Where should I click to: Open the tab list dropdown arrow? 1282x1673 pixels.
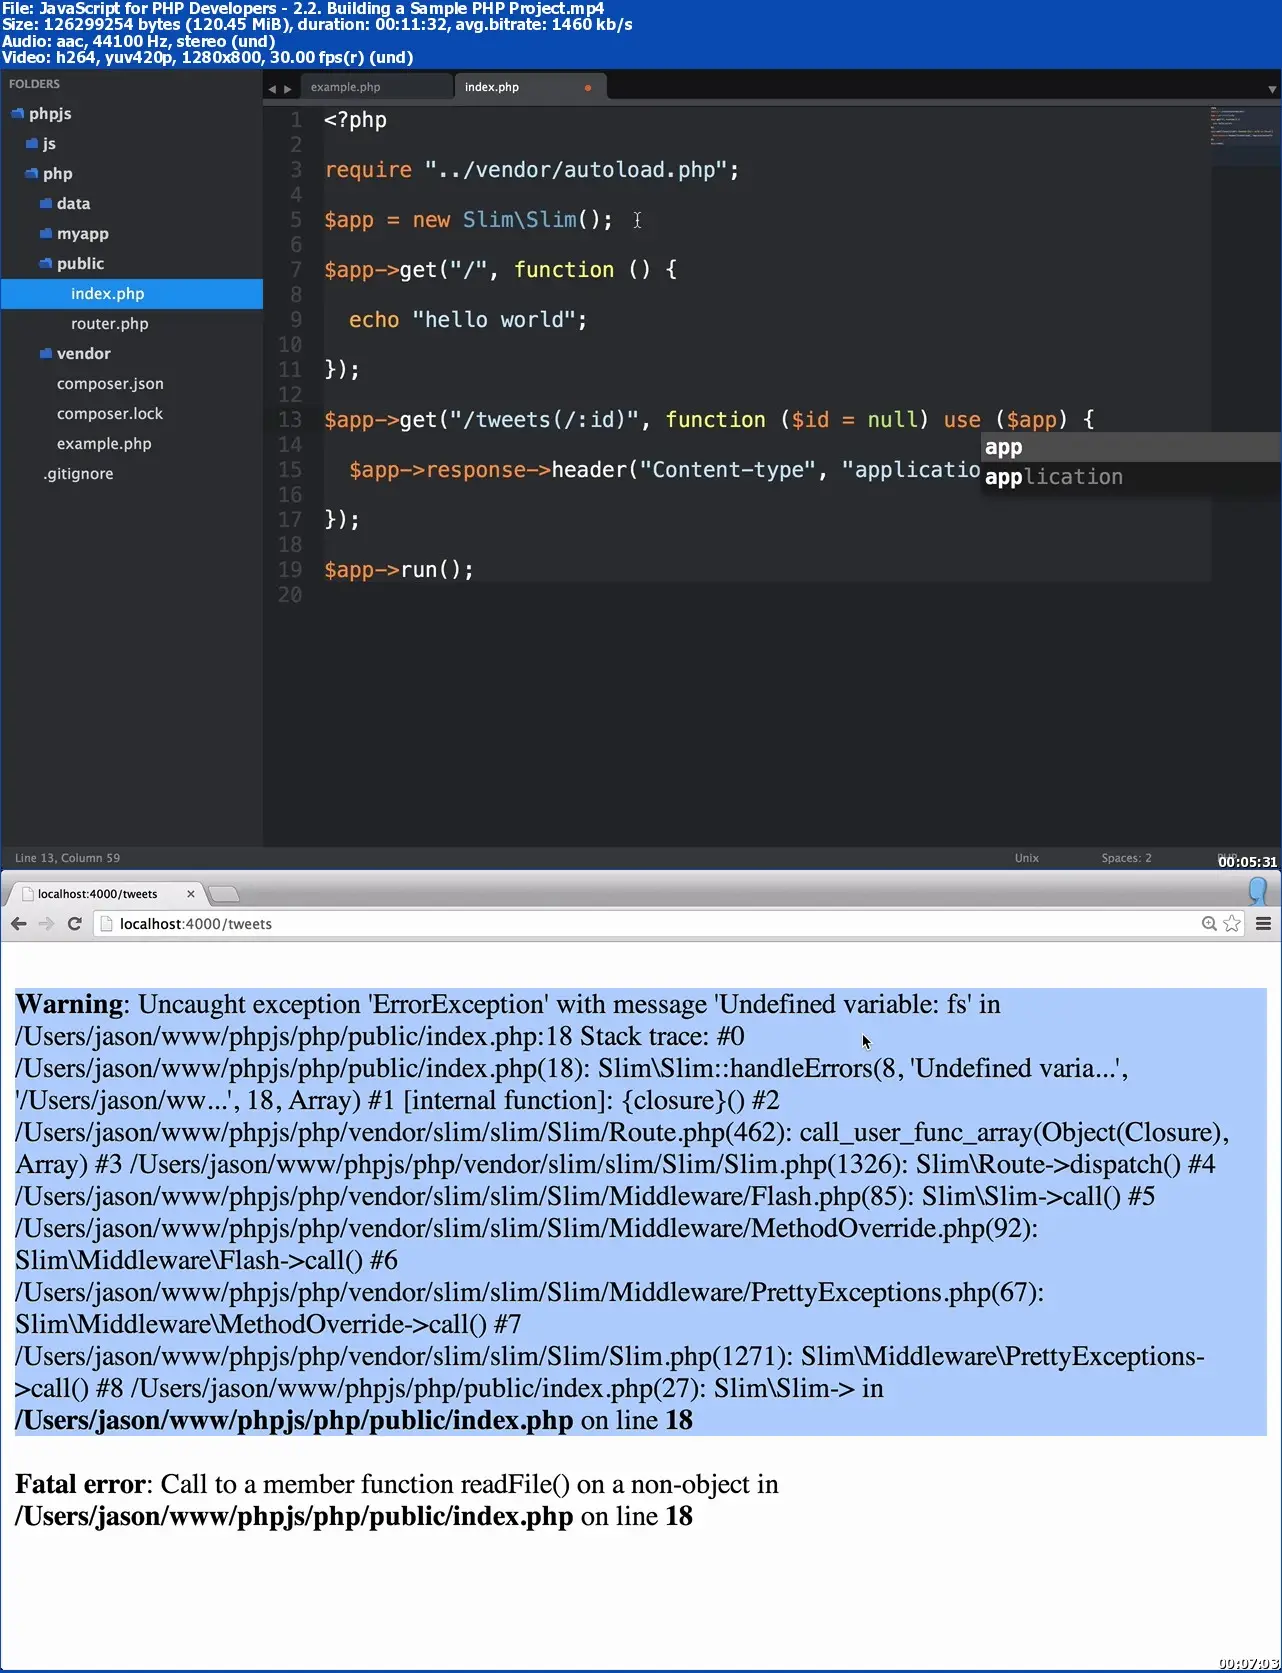(x=1272, y=89)
